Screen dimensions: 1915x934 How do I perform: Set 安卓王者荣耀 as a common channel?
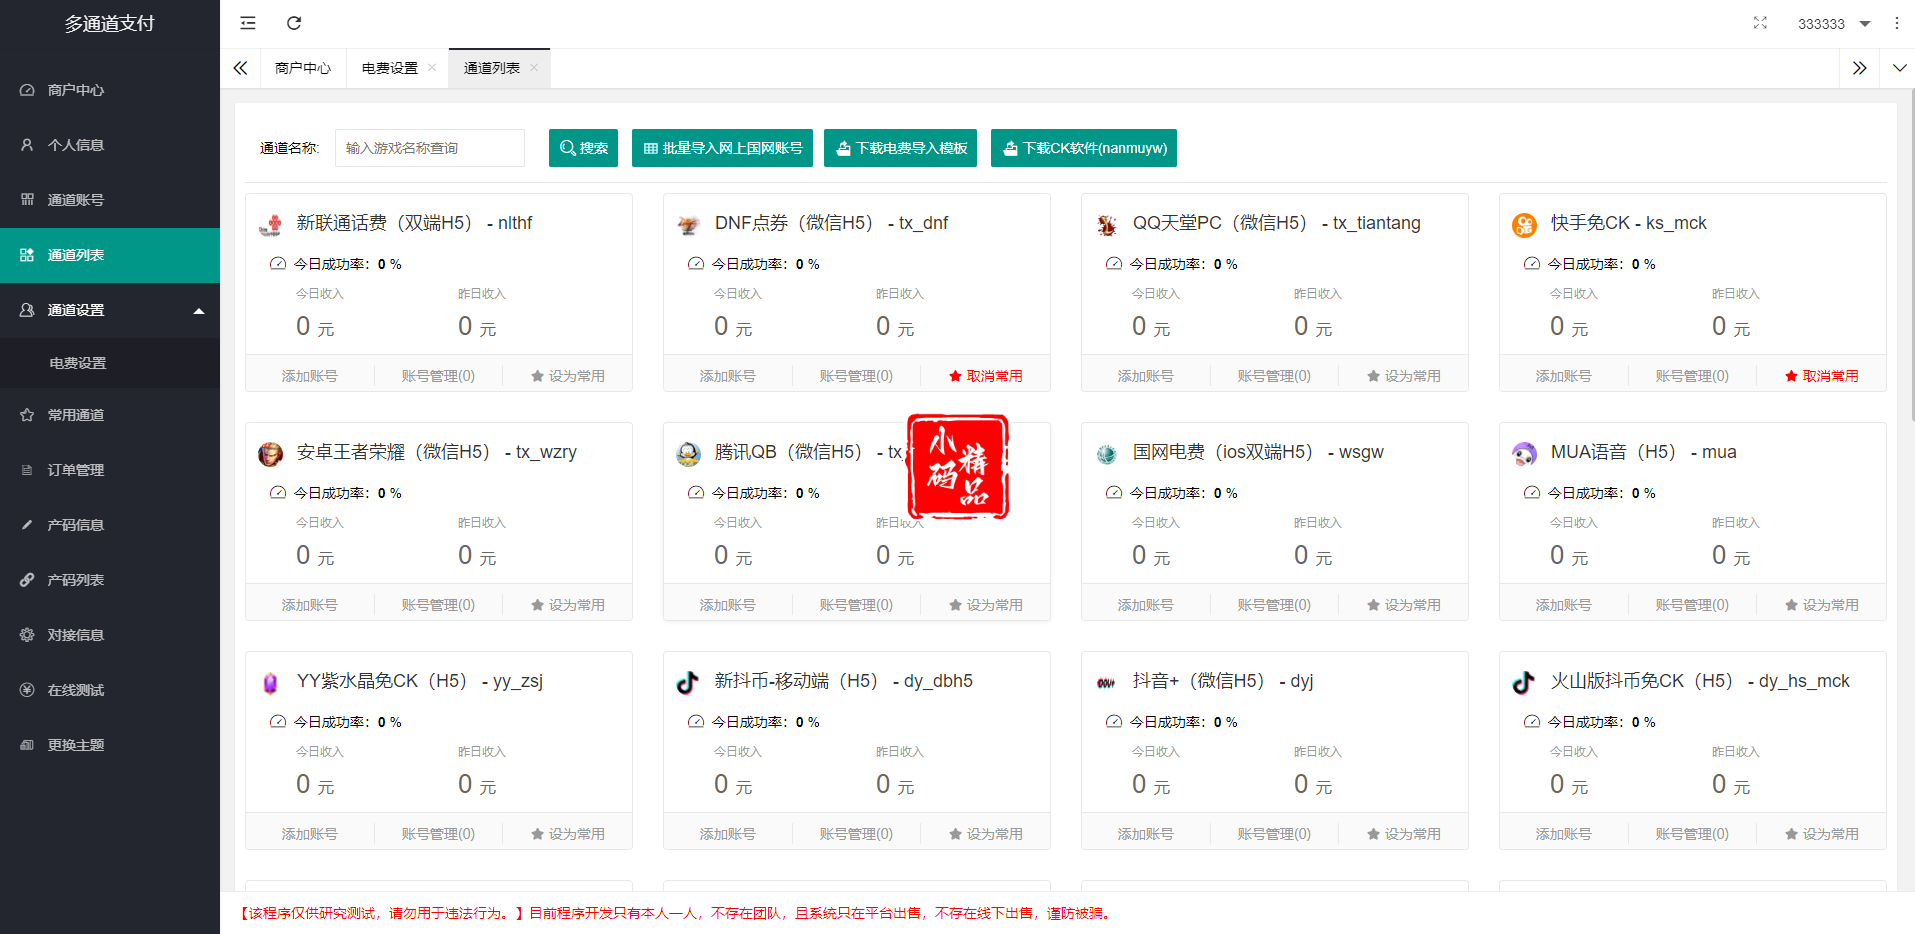pyautogui.click(x=567, y=605)
